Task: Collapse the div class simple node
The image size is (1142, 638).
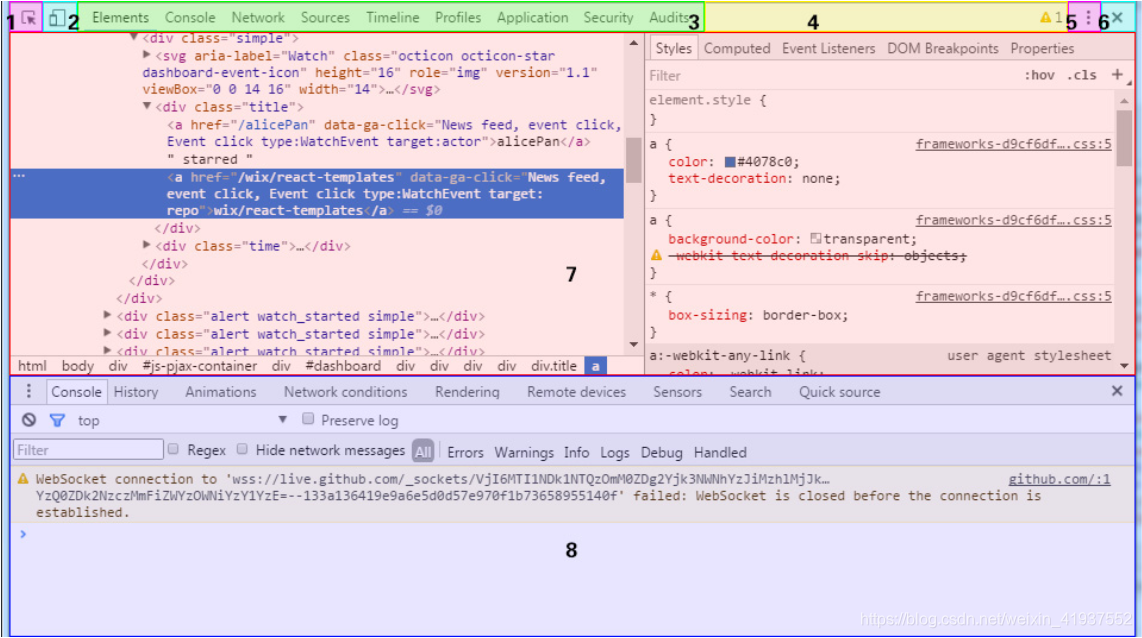Action: click(134, 37)
